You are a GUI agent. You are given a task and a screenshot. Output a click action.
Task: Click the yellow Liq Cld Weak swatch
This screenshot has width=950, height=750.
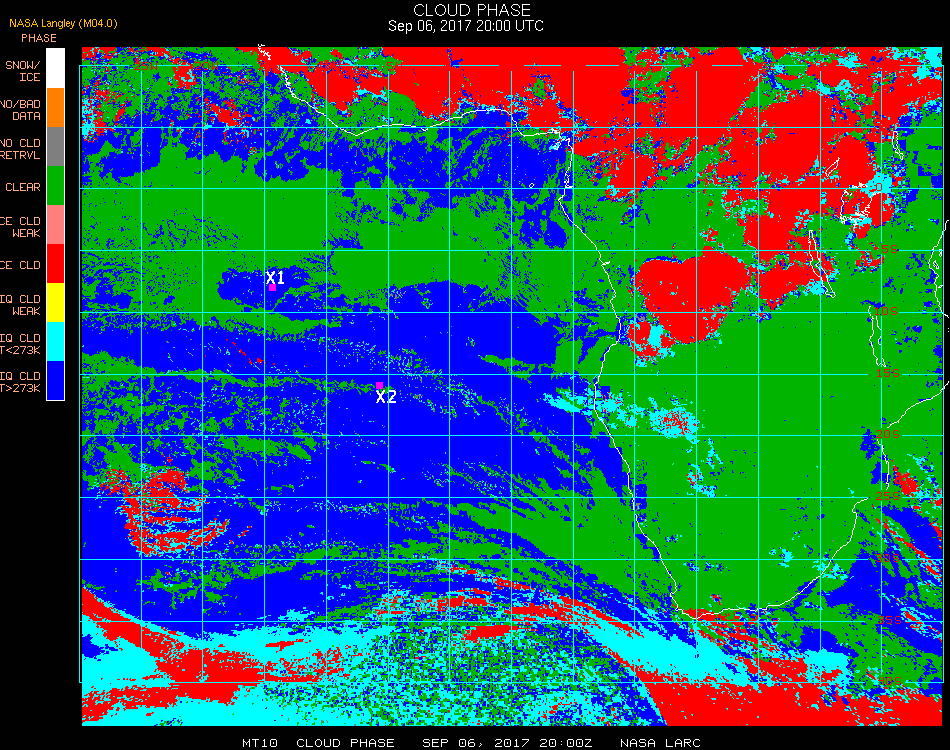(55, 302)
